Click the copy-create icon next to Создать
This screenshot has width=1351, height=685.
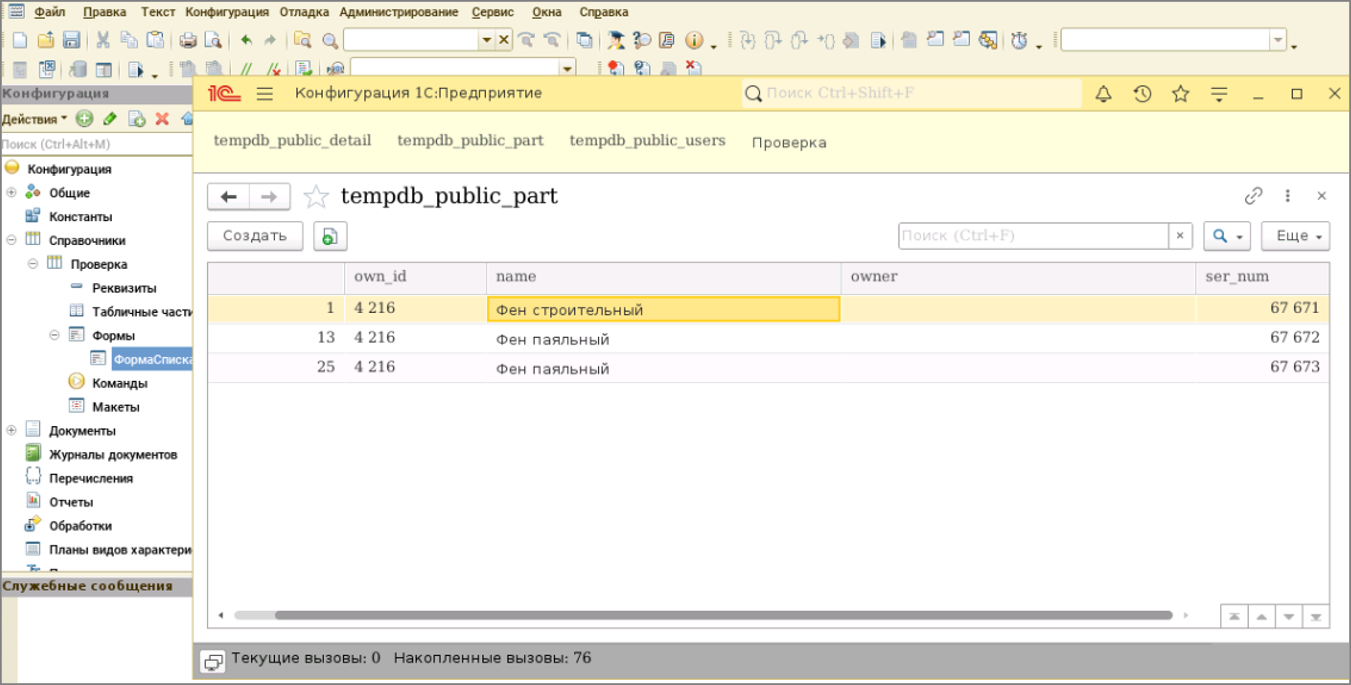pyautogui.click(x=330, y=236)
